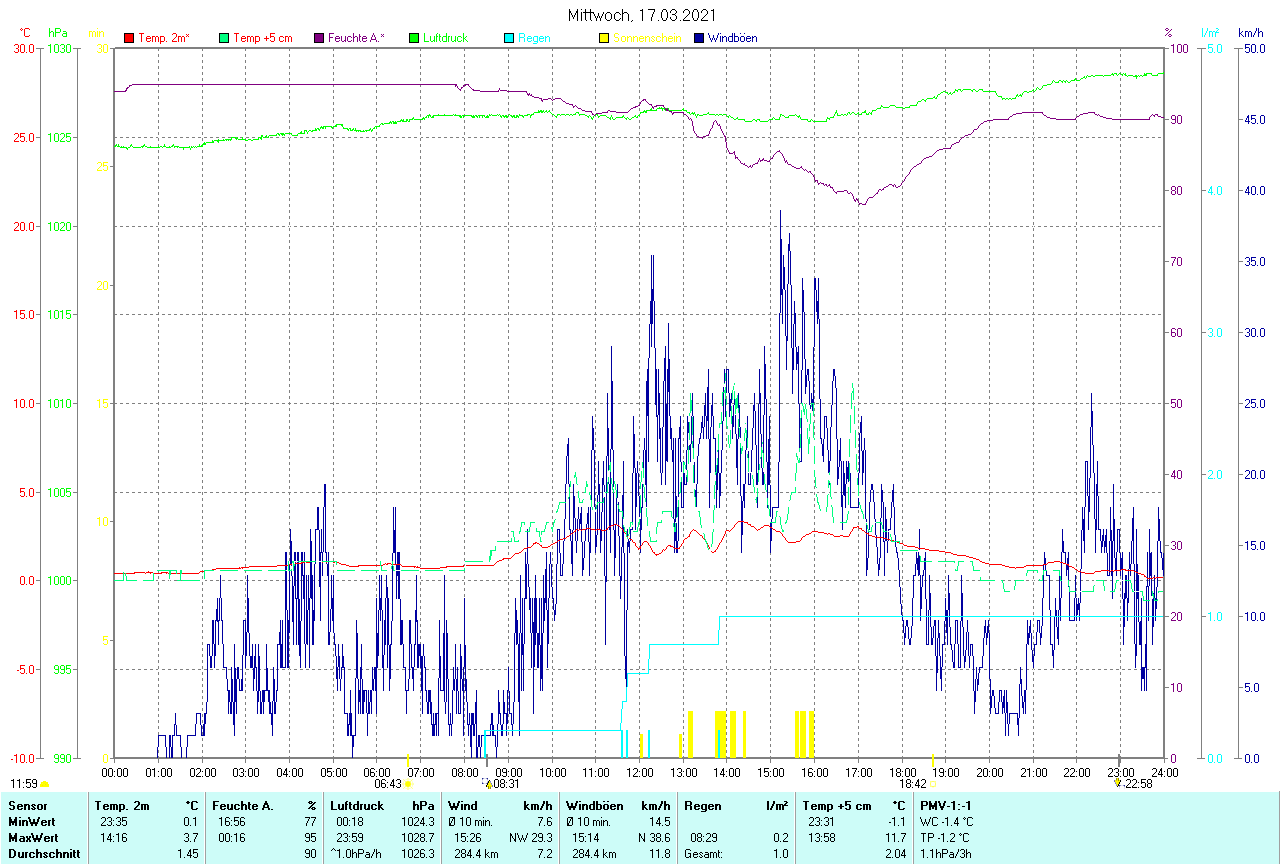This screenshot has height=864, width=1280.
Task: Click the purple Feuchte A. legend swatch
Action: pyautogui.click(x=319, y=38)
